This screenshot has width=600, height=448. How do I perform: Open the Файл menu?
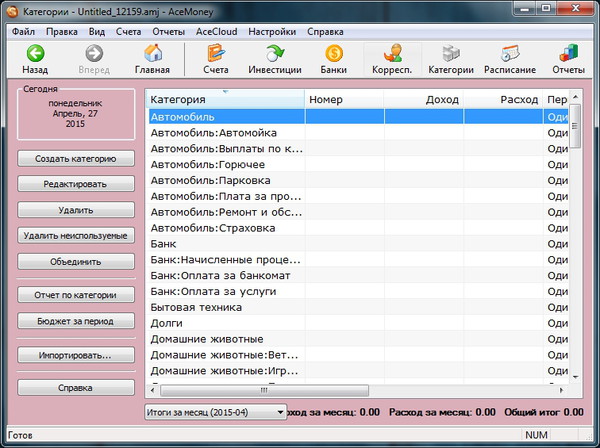coord(24,31)
